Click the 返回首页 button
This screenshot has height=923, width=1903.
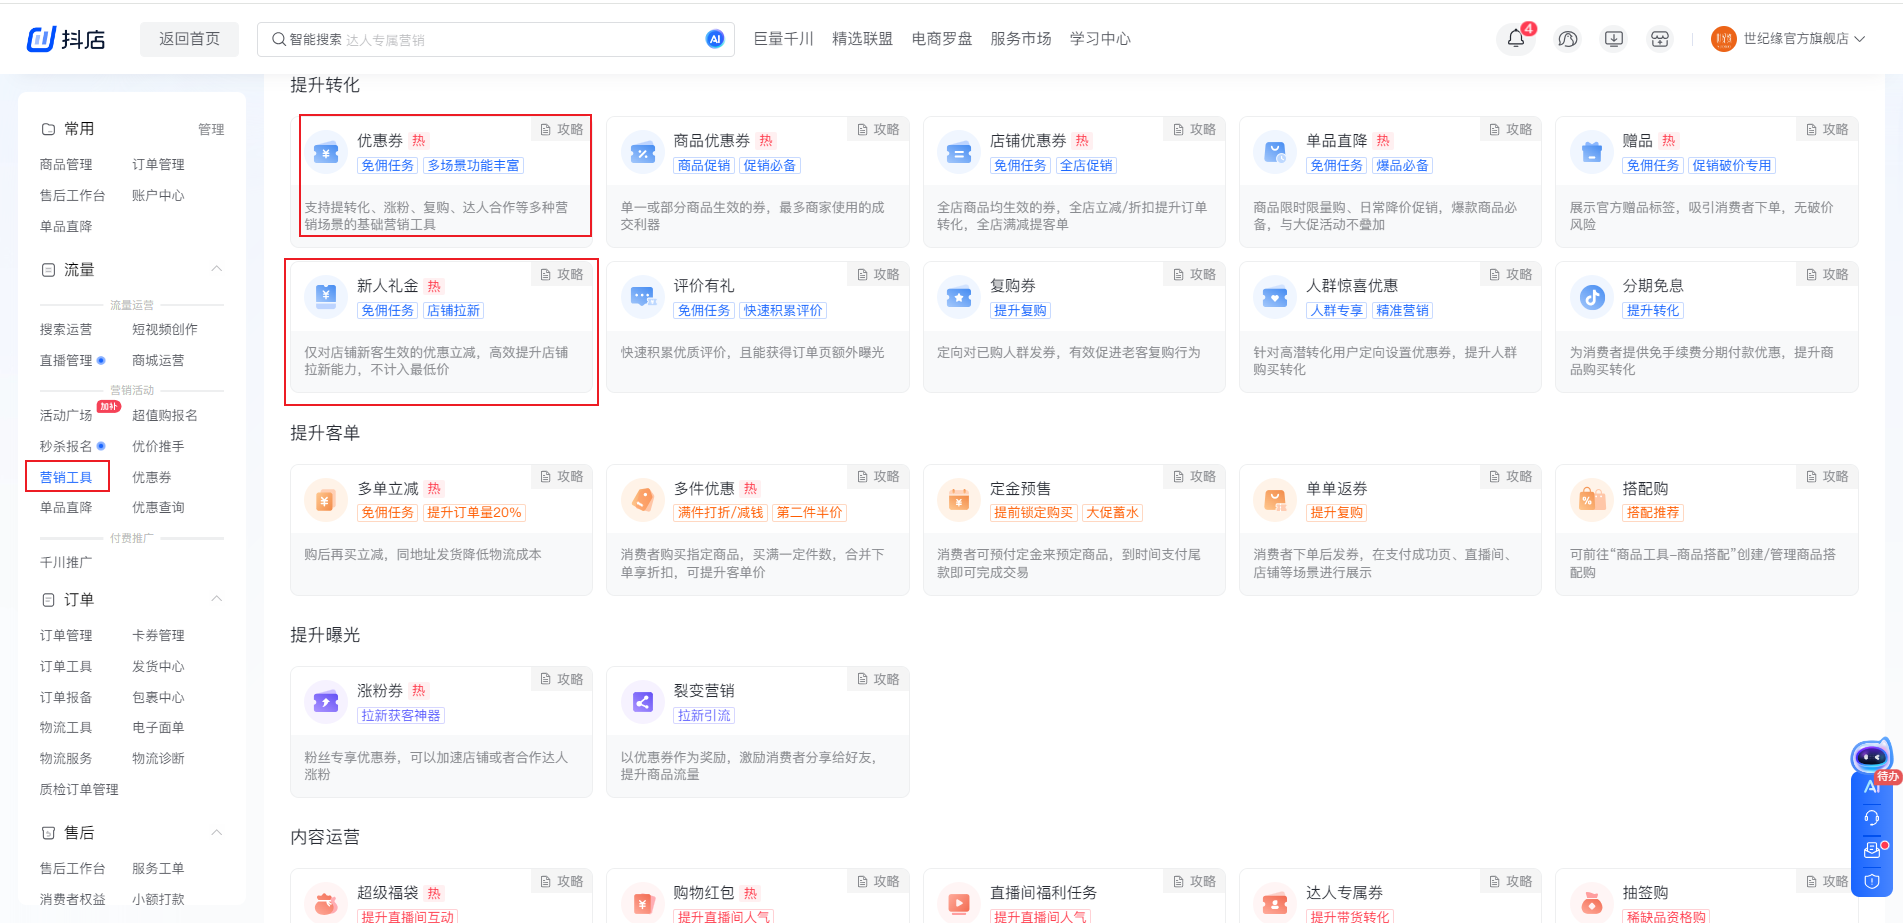pos(189,39)
